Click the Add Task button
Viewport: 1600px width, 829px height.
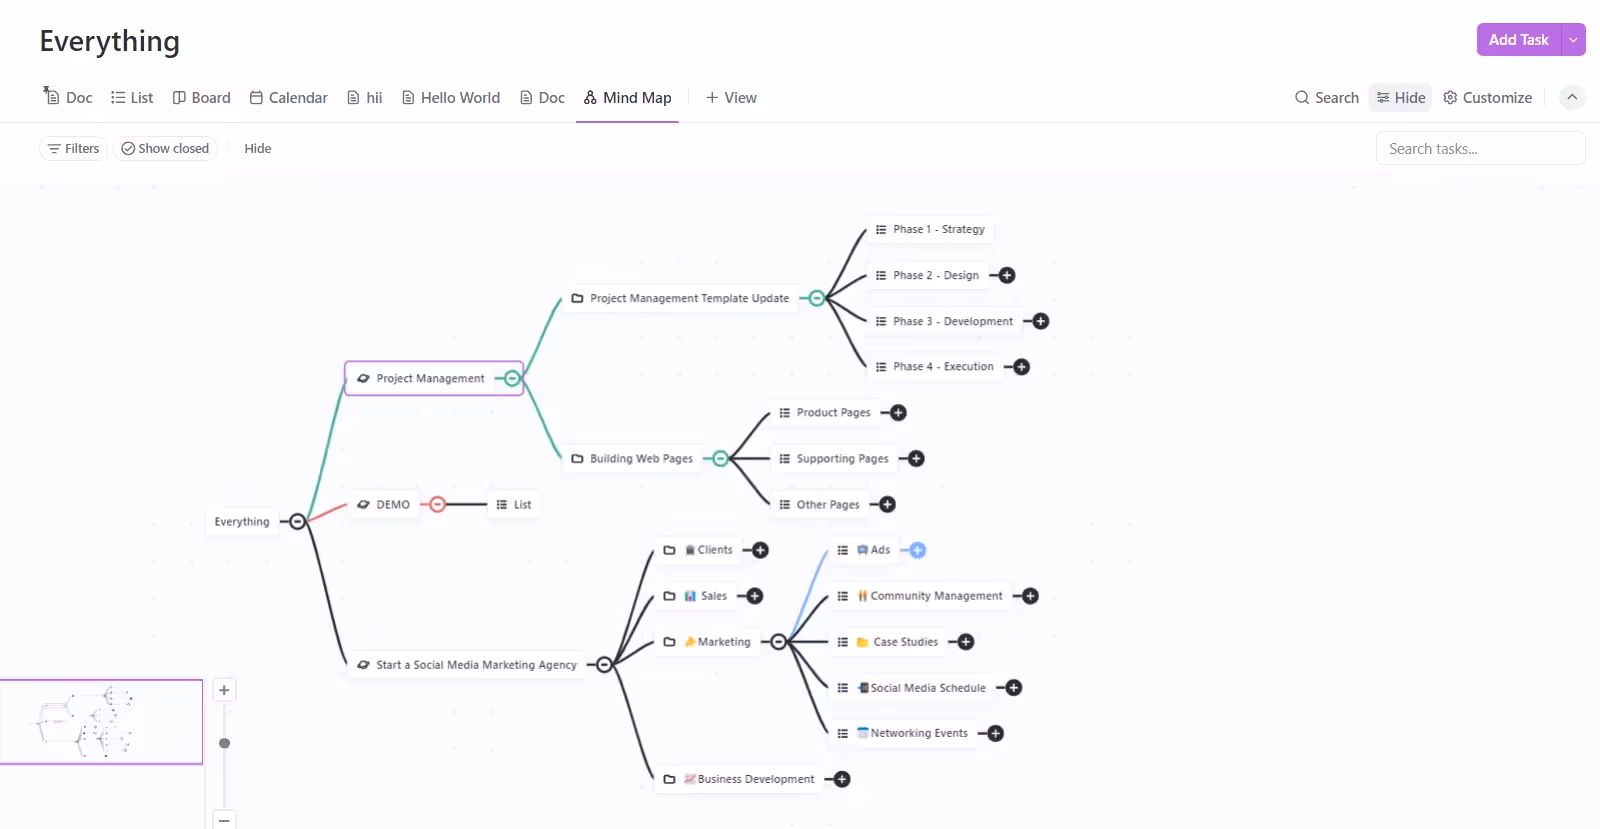coord(1516,39)
